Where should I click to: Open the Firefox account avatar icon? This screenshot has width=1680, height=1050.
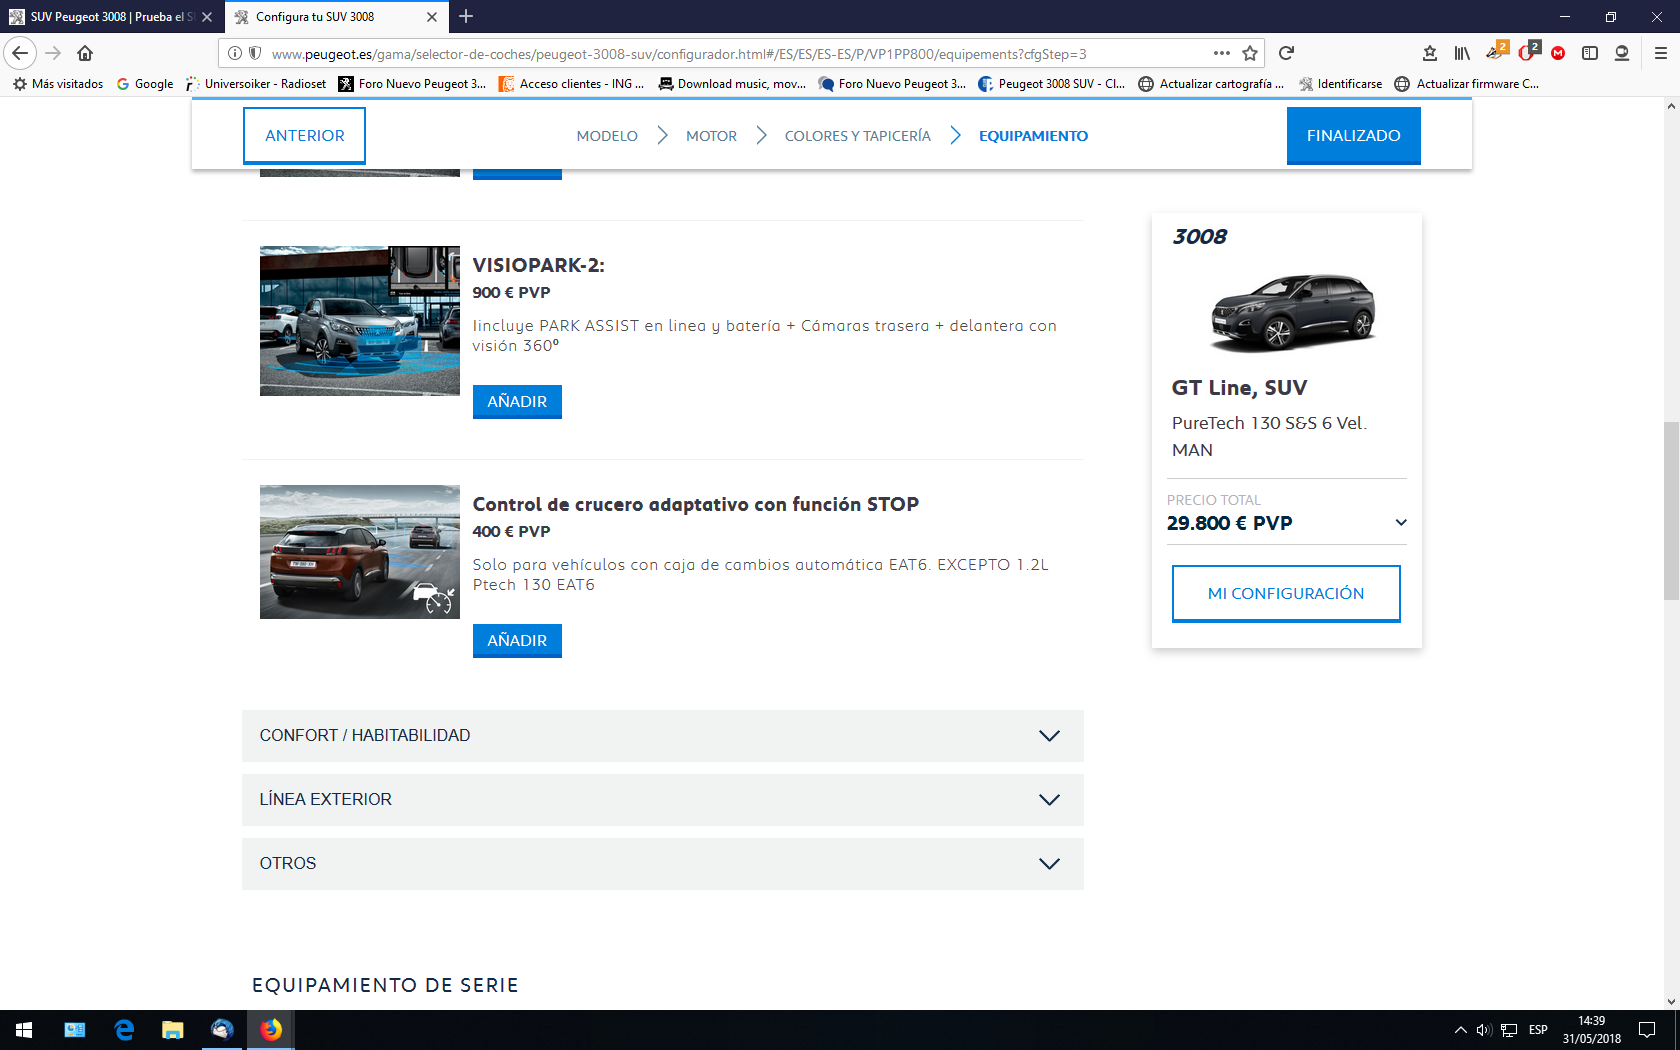(x=1622, y=53)
